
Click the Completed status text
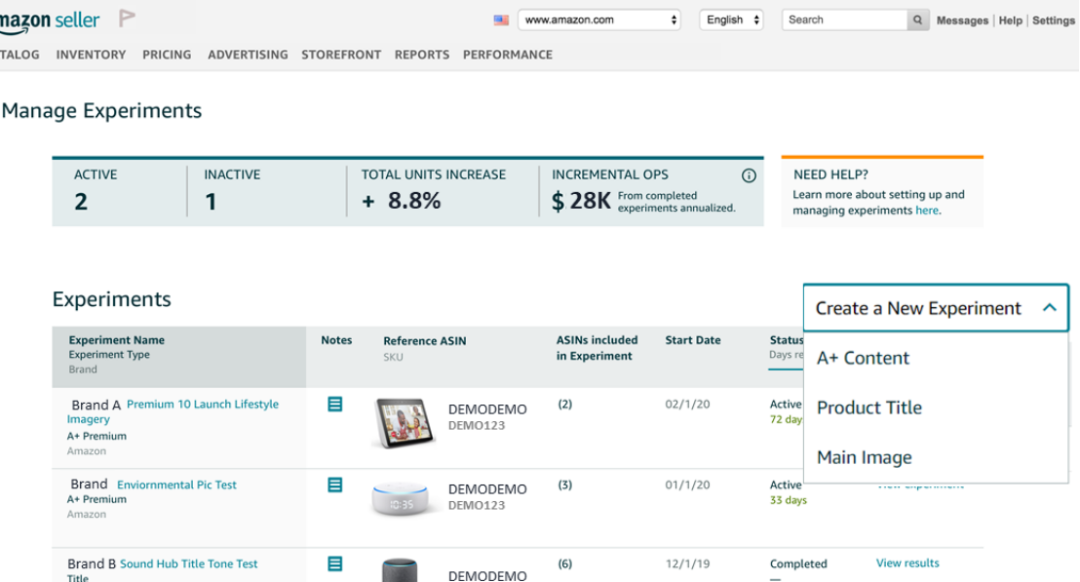[x=798, y=564]
